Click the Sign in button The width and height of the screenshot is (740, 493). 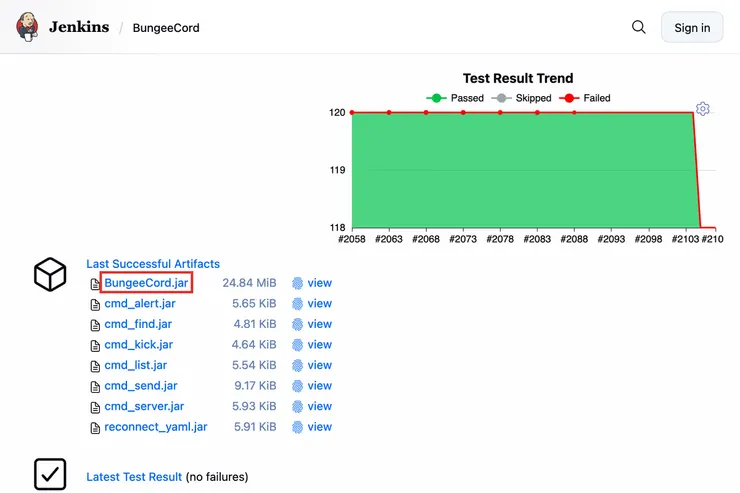tap(692, 27)
